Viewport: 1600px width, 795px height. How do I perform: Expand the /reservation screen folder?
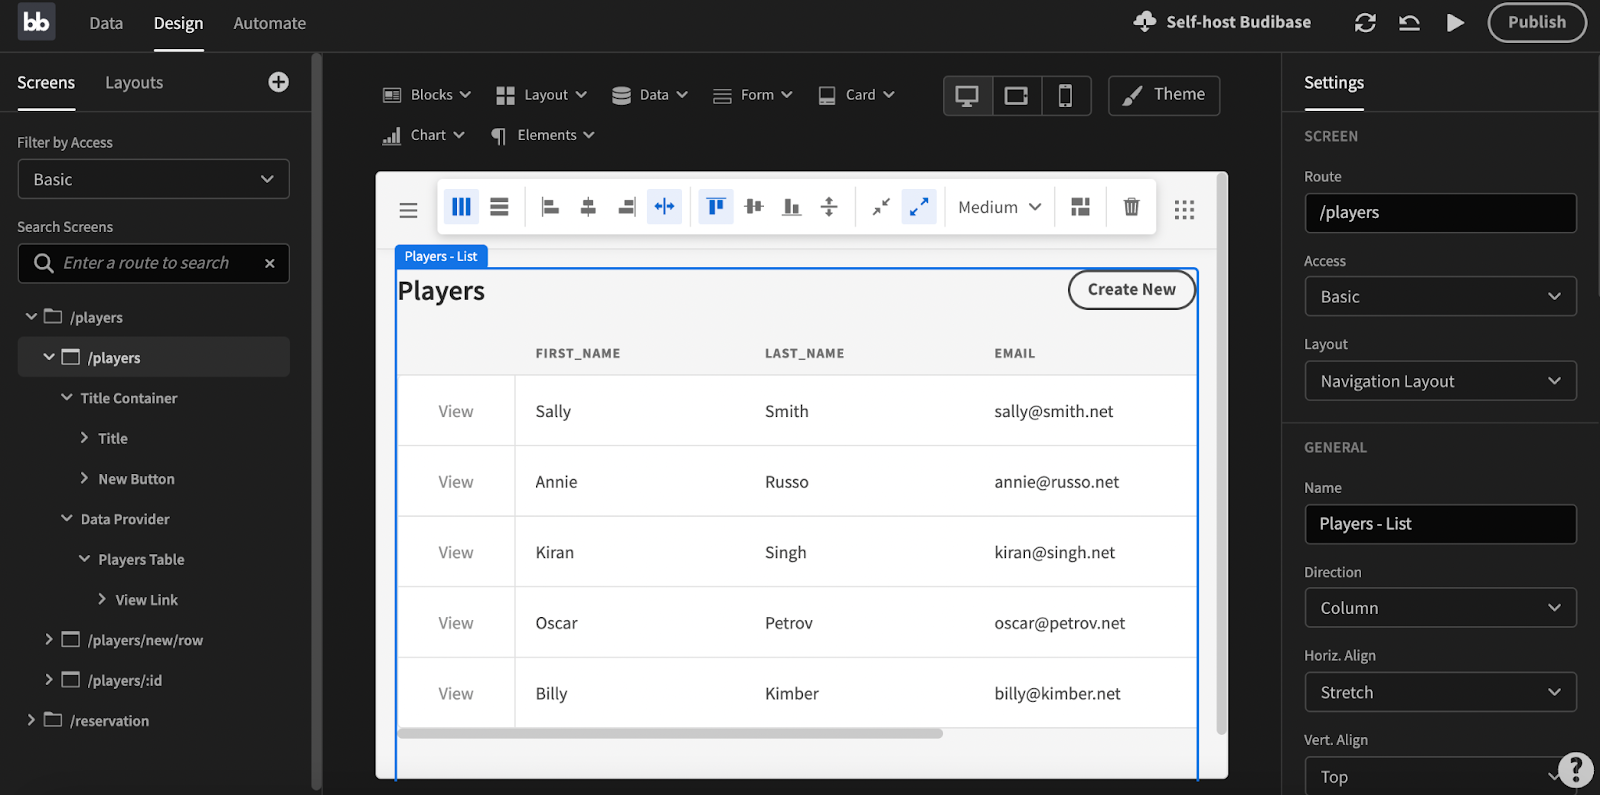[x=31, y=720]
